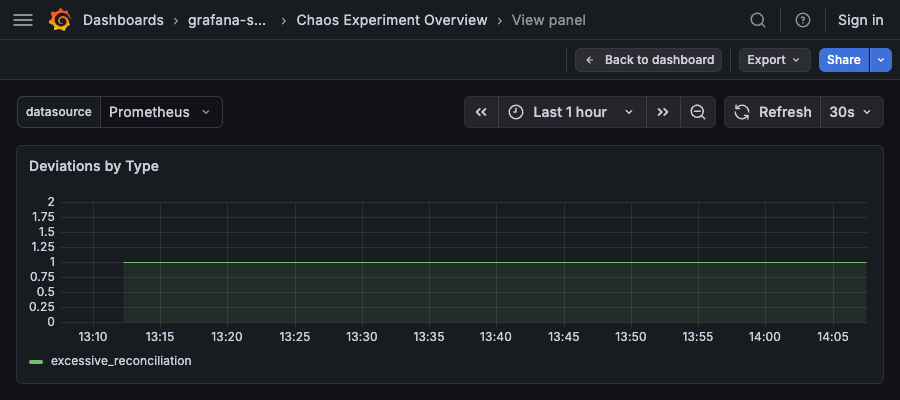Open the 30s auto-refresh interval dropdown
This screenshot has width=900, height=400.
(x=852, y=112)
